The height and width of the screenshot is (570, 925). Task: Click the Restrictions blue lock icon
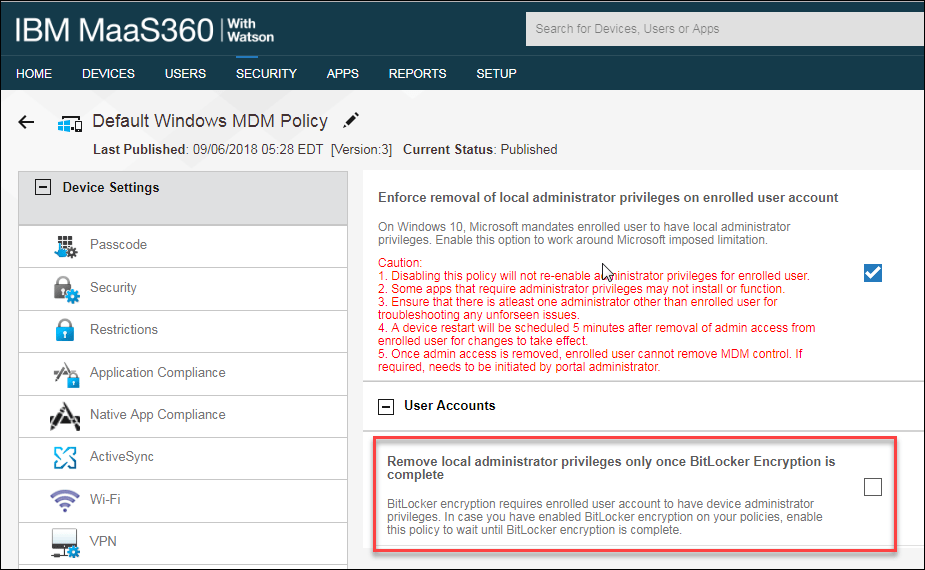65,330
